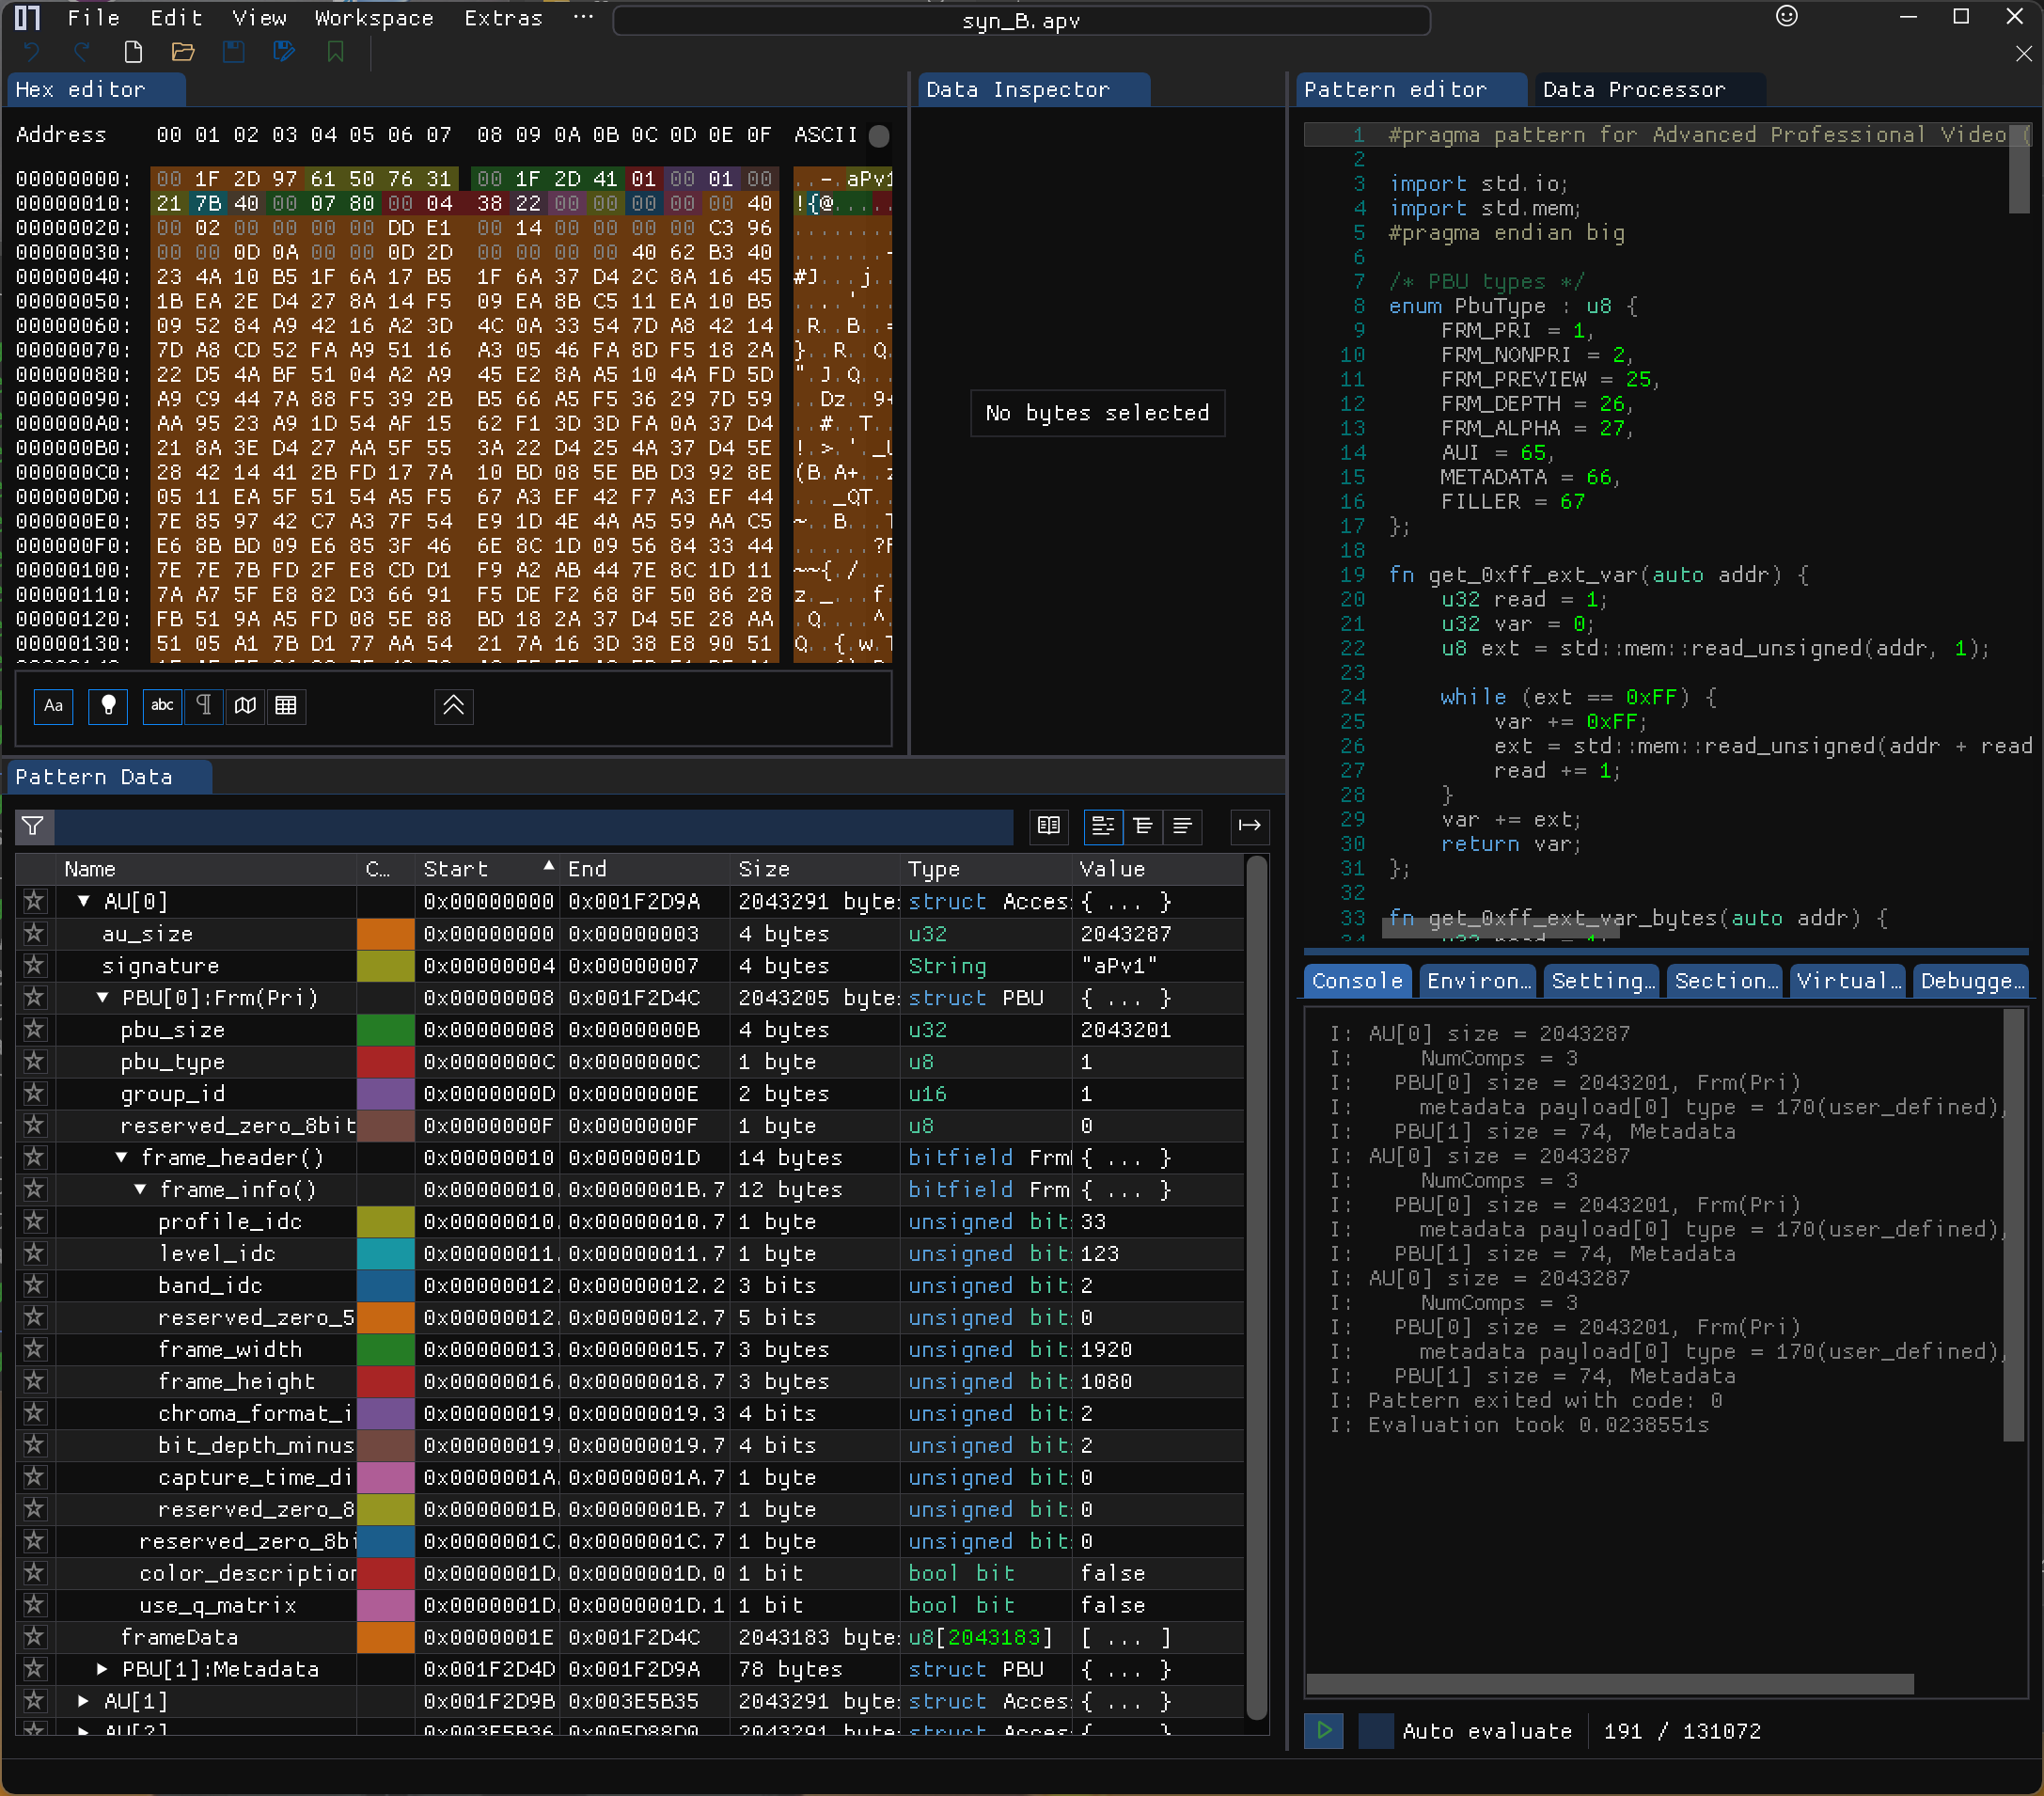This screenshot has width=2044, height=1796.
Task: Open the View menu
Action: click(x=259, y=18)
